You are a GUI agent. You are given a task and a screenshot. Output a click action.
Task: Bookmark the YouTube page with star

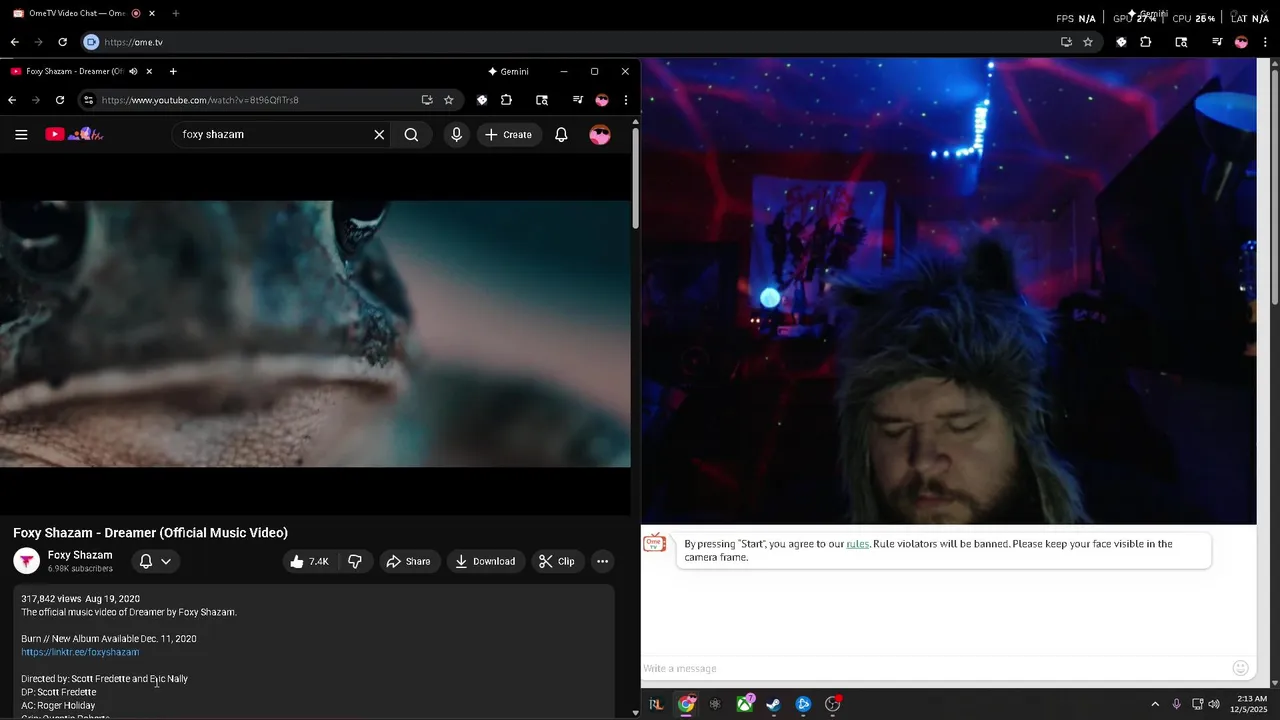coord(448,100)
